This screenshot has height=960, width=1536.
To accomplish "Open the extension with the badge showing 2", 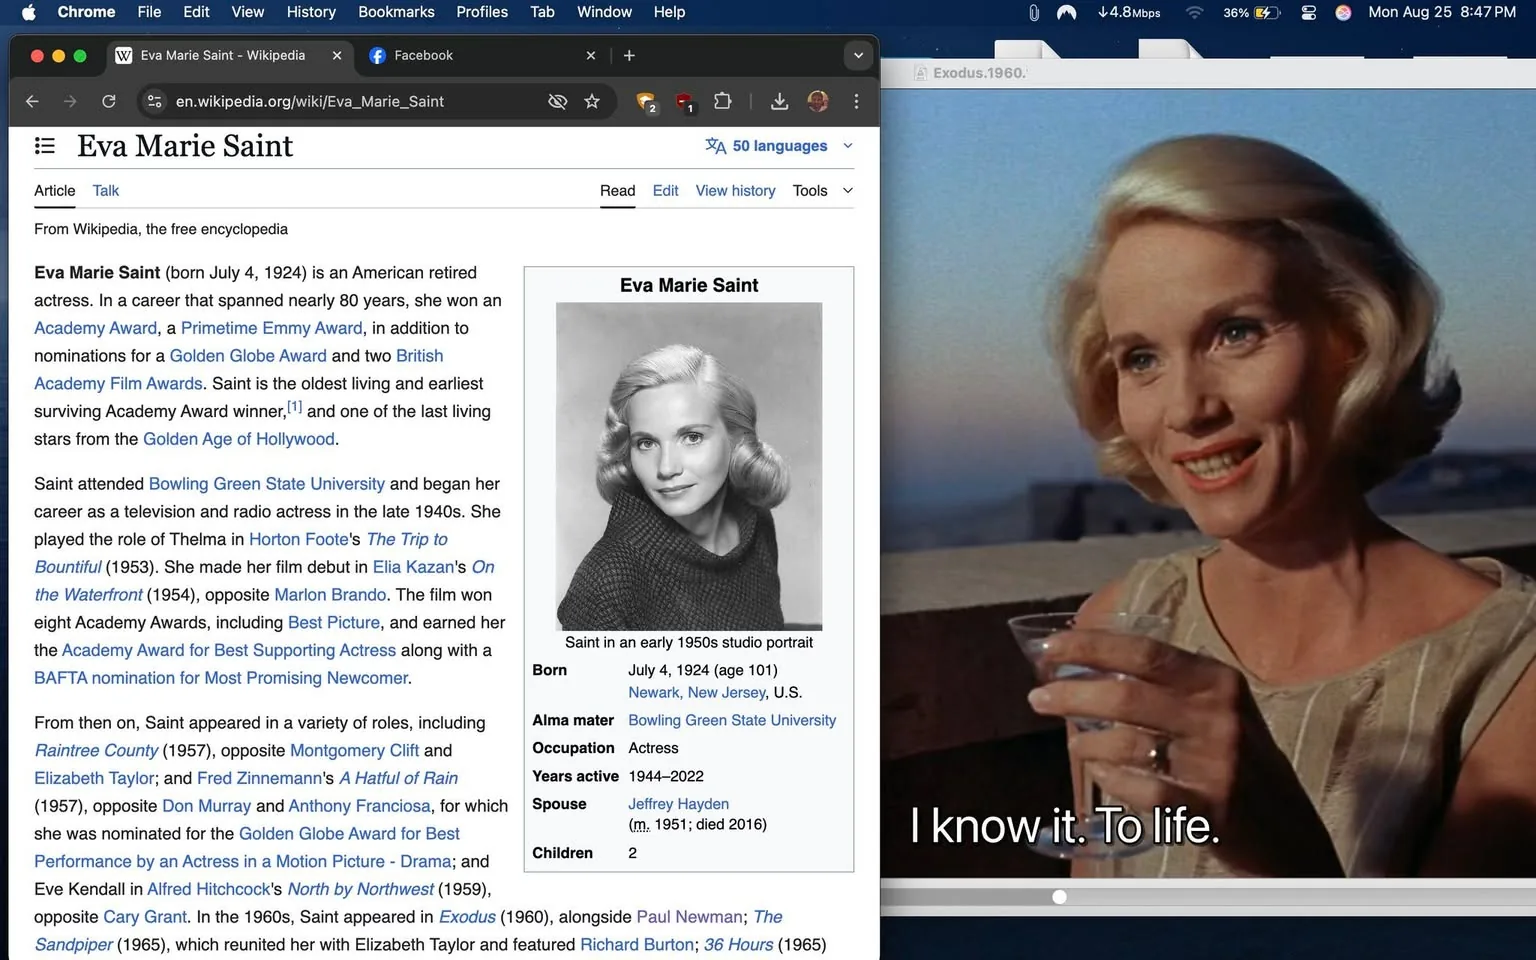I will 645,101.
